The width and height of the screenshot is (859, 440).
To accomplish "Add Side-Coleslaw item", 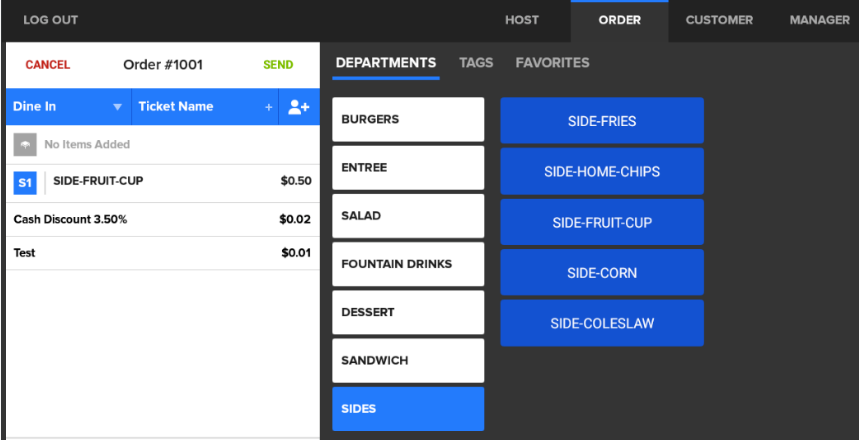I will coord(602,323).
